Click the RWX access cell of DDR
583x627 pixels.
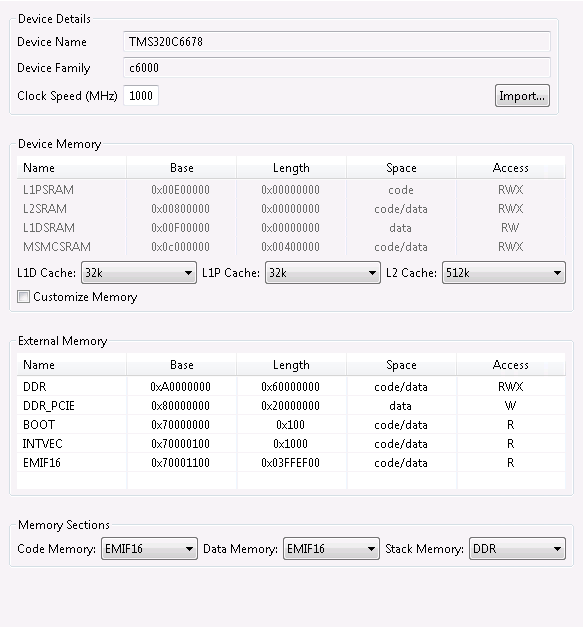511,387
